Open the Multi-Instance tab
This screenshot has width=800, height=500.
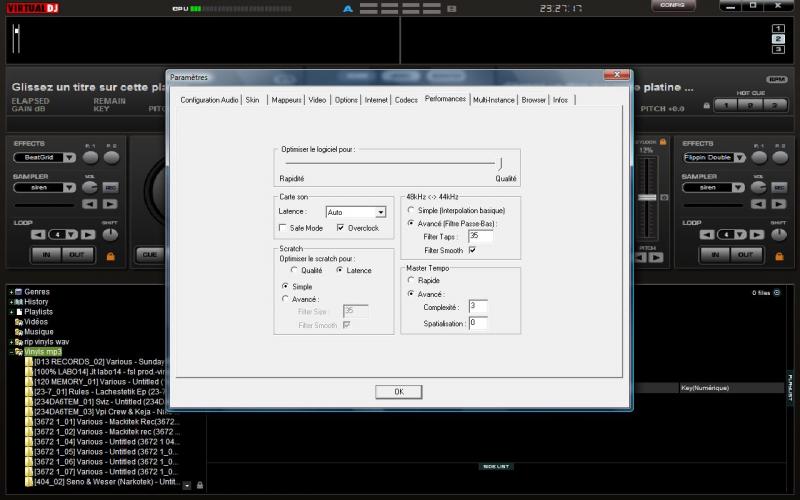(493, 100)
